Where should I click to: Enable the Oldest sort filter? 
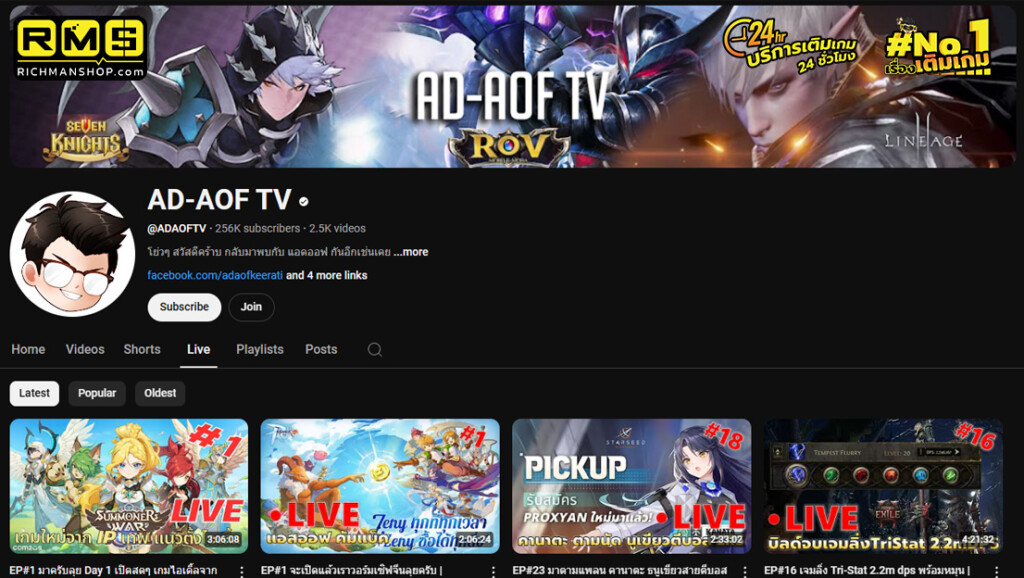159,393
